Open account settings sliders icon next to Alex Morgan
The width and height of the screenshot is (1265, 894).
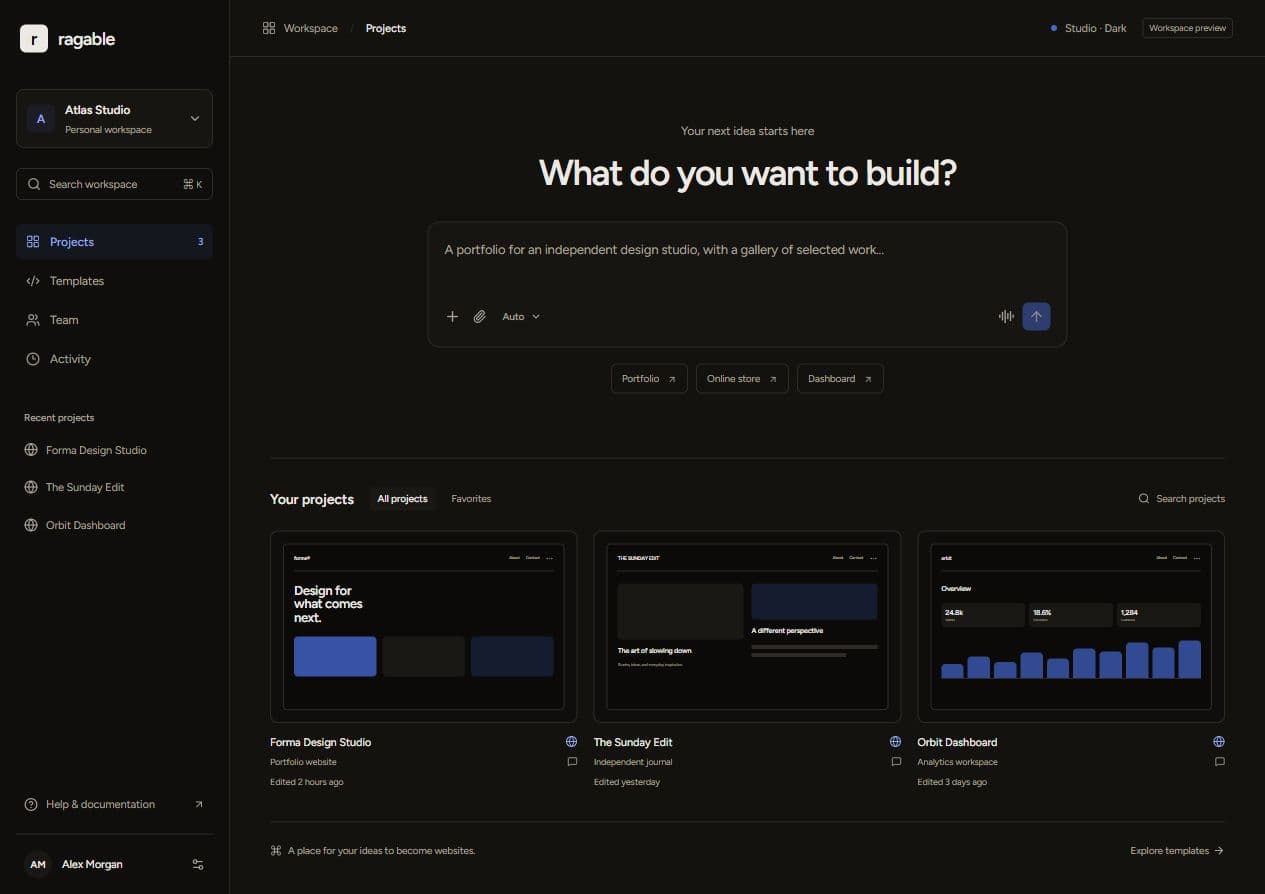198,864
